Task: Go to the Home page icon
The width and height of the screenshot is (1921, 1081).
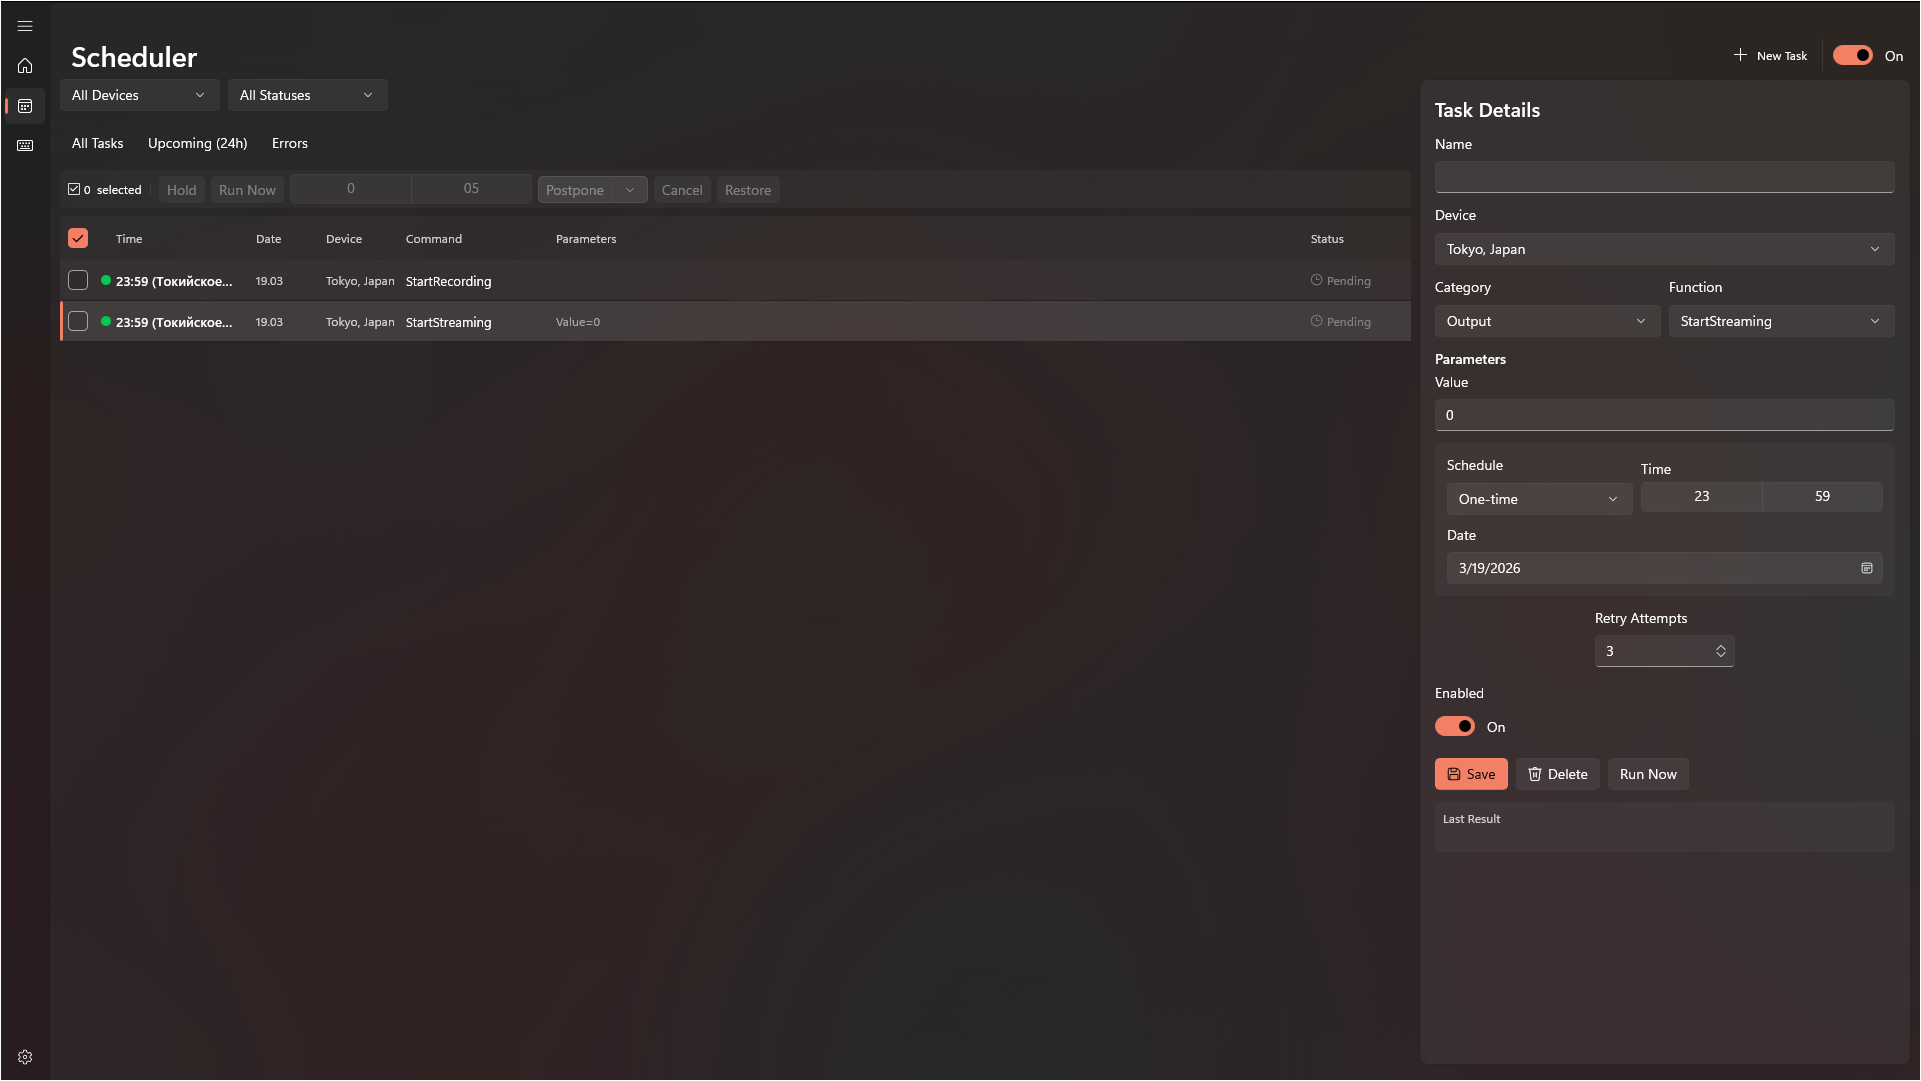Action: [x=25, y=66]
